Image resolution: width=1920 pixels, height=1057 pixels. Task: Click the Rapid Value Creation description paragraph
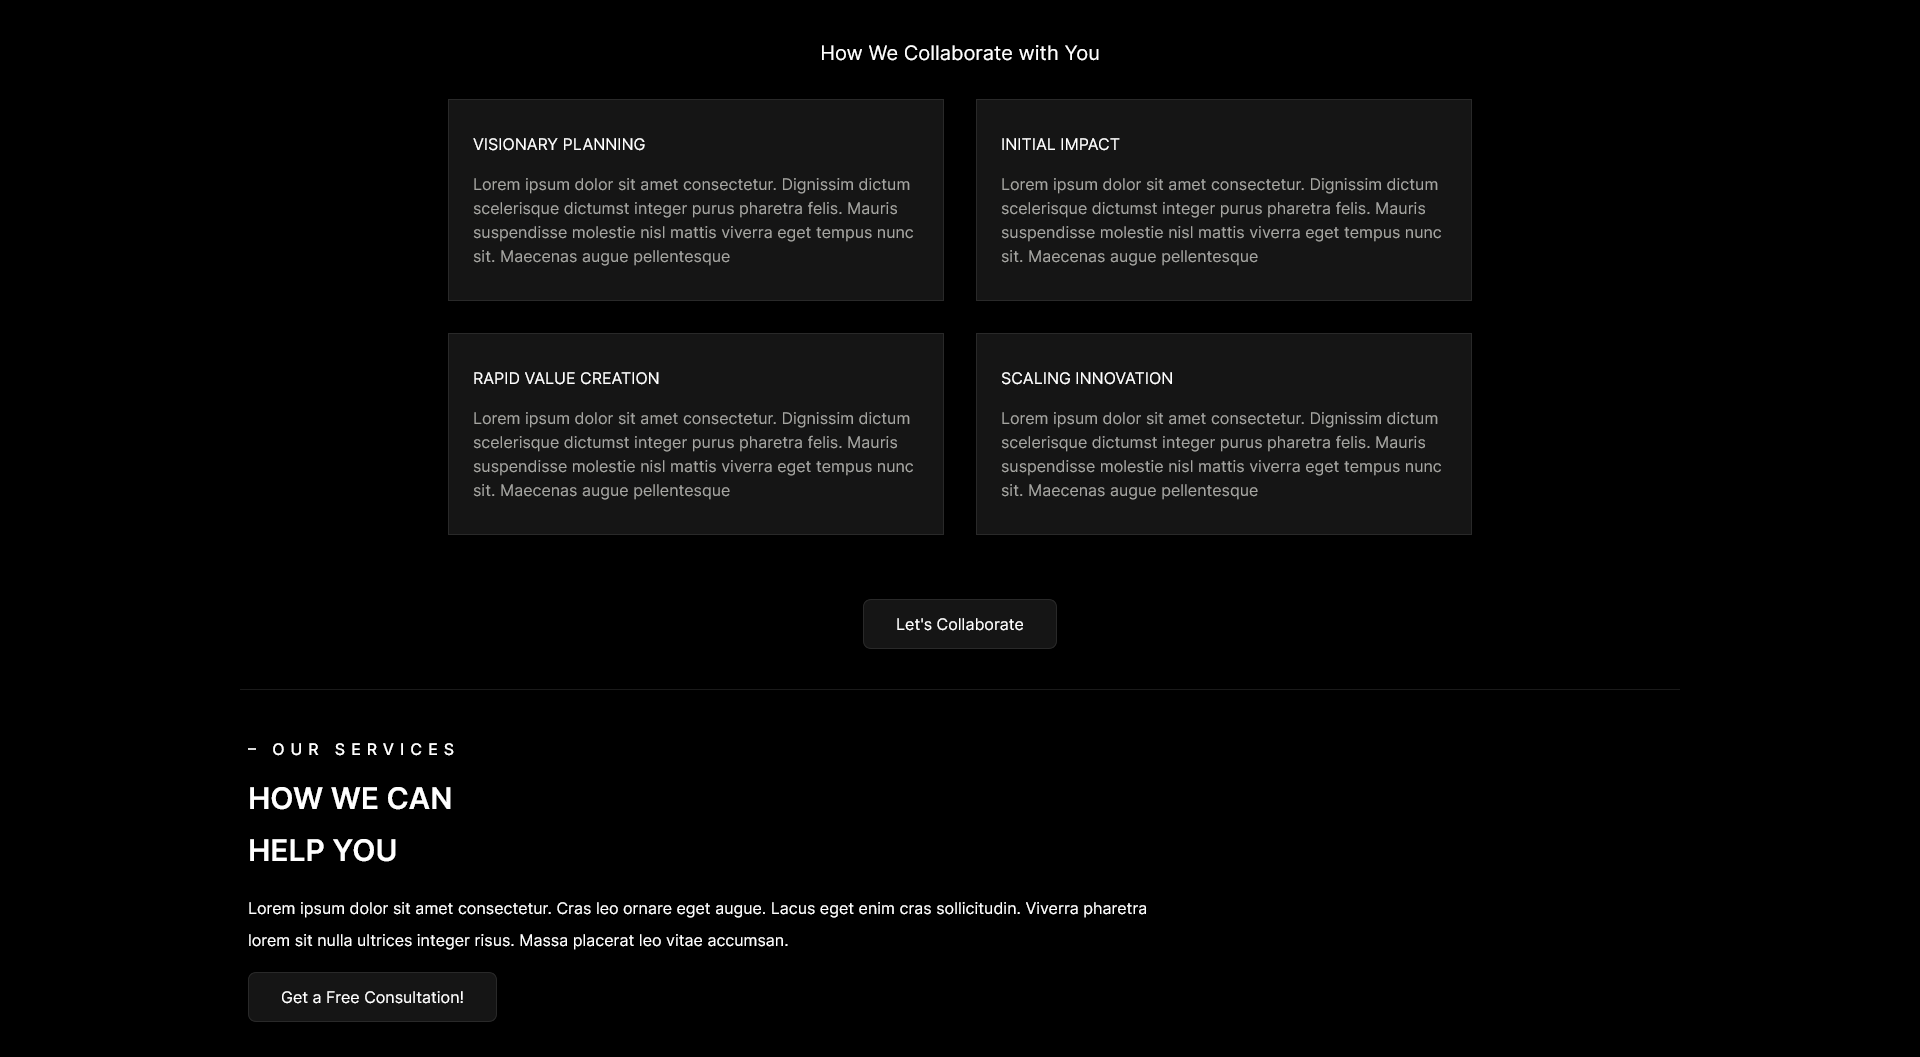[x=693, y=454]
